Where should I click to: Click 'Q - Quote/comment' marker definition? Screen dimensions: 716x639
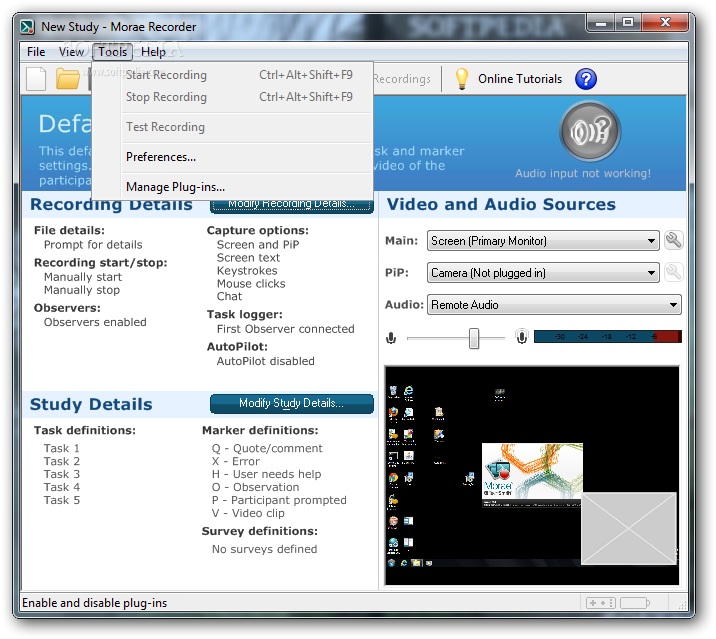[267, 449]
